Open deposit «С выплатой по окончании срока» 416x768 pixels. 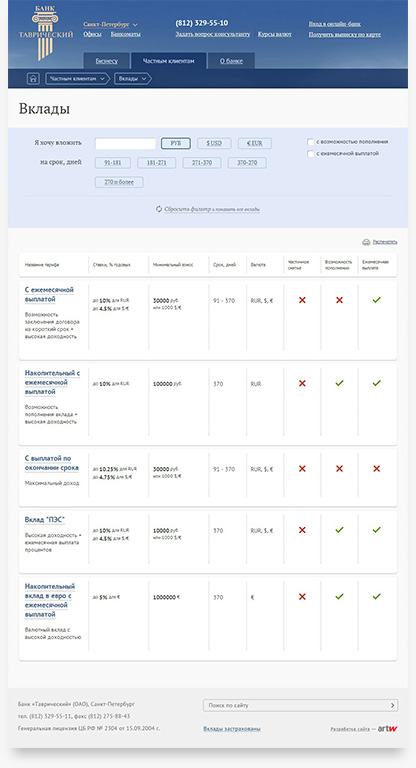click(x=51, y=463)
